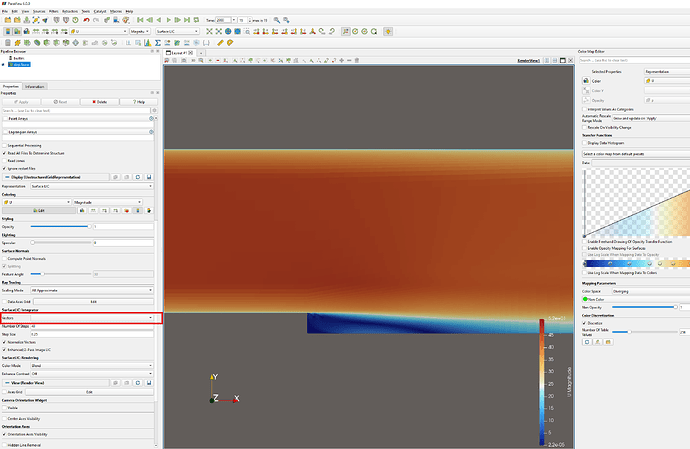Open the Vectors dropdown in LIC Integrator
Screen dimensions: 690x449
click(x=92, y=318)
